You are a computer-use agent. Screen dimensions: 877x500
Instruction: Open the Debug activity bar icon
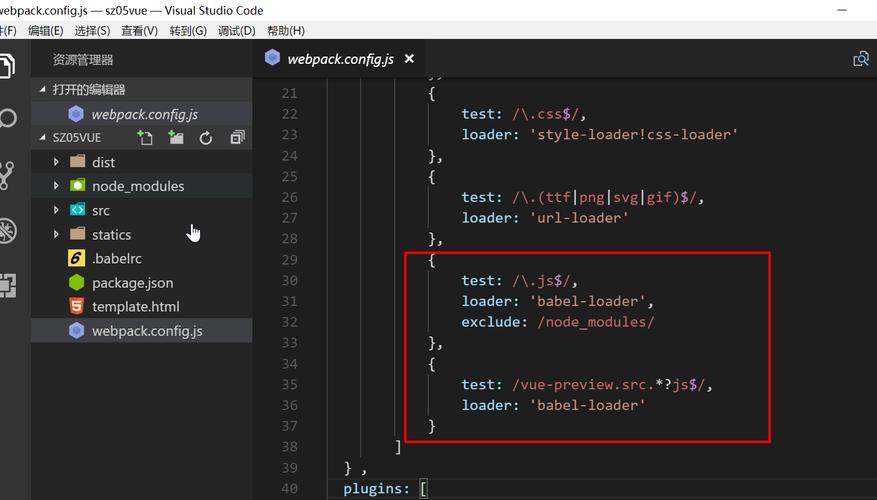click(x=7, y=231)
